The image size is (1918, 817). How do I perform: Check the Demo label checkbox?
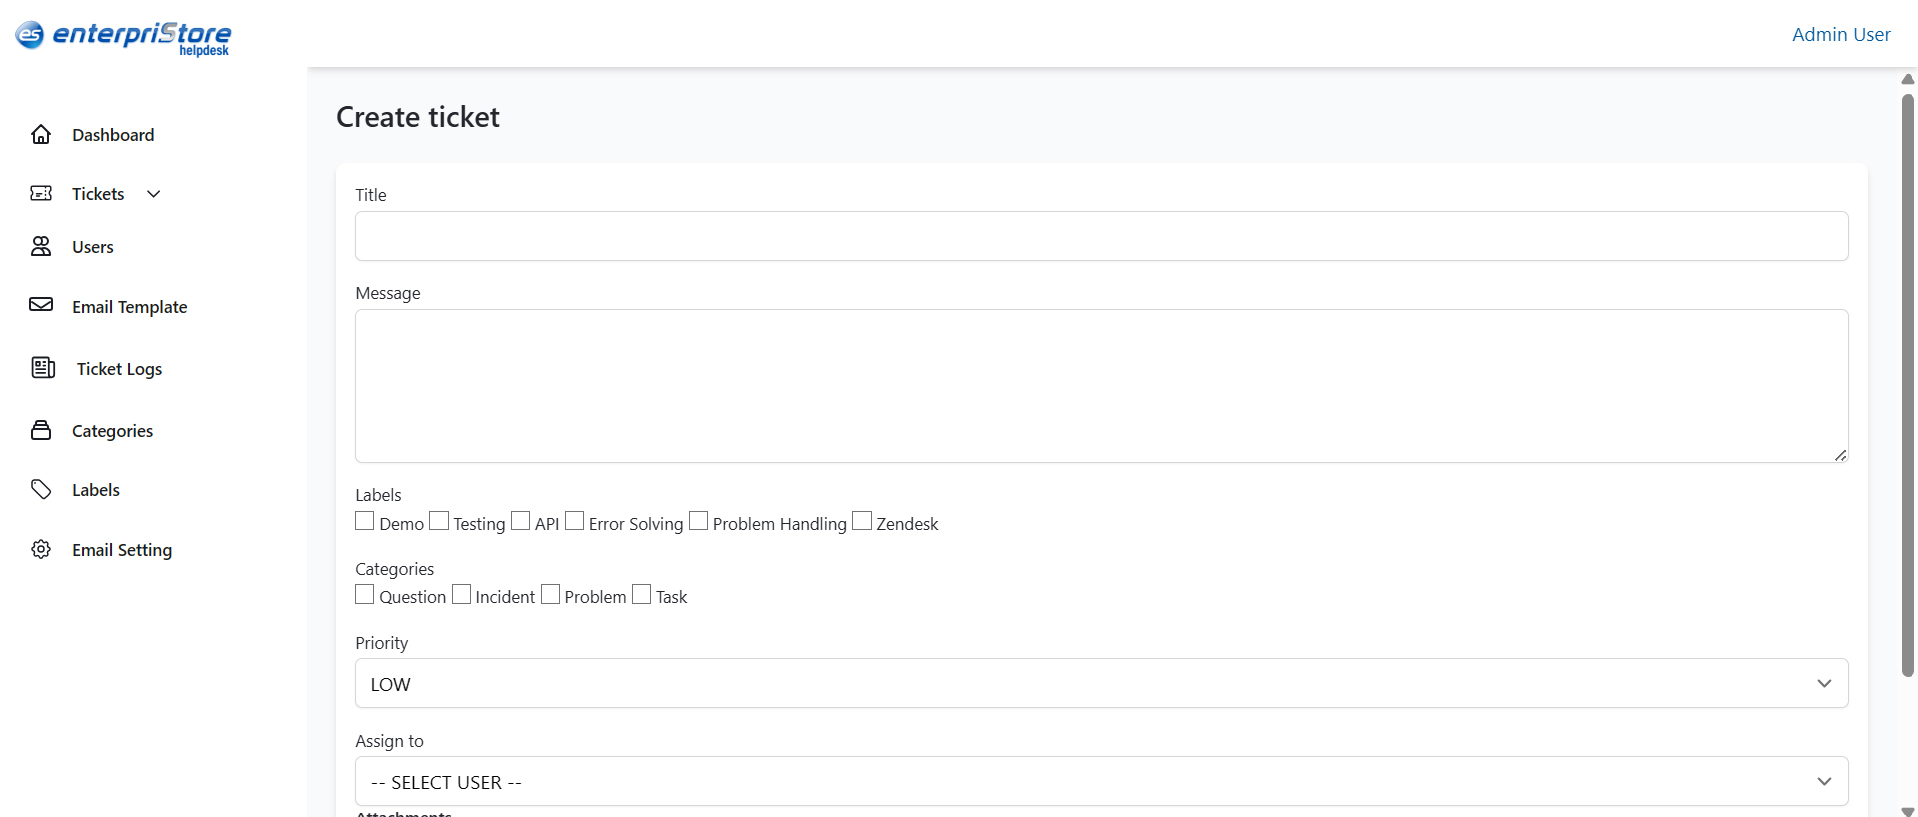pyautogui.click(x=365, y=521)
